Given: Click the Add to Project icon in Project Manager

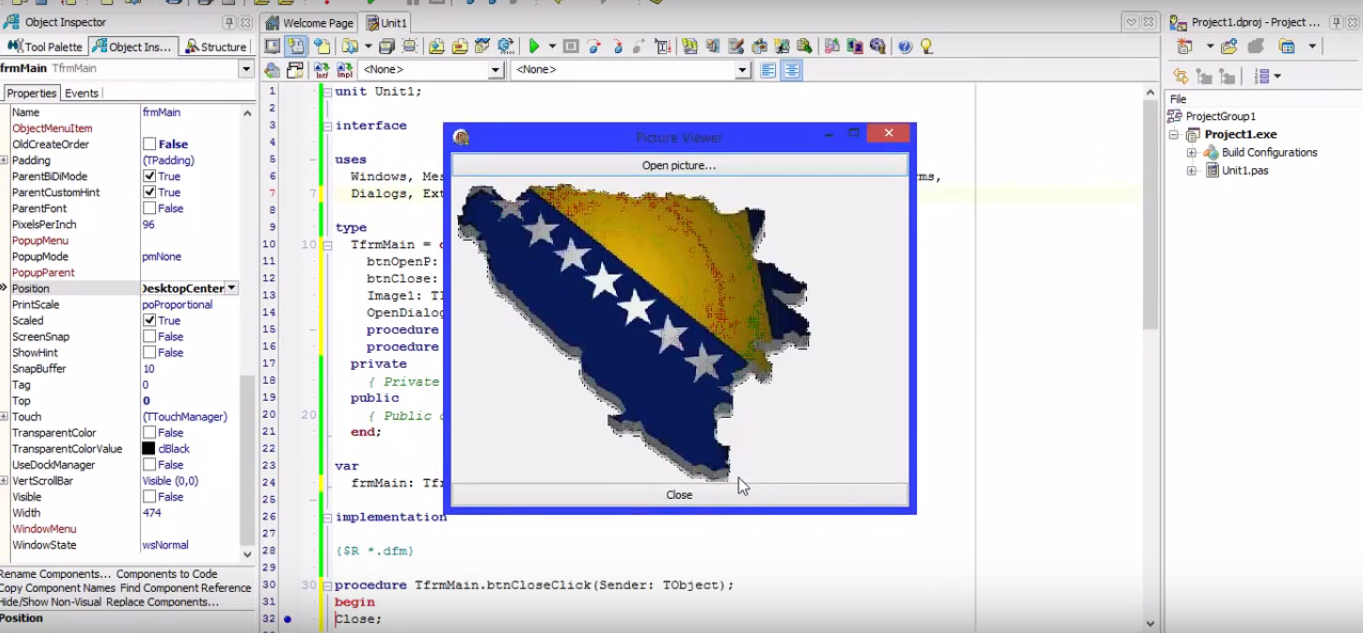Looking at the screenshot, I should coord(1229,46).
